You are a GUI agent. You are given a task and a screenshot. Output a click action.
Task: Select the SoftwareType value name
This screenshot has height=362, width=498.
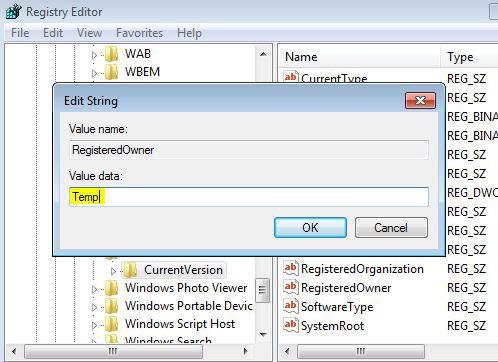(337, 307)
